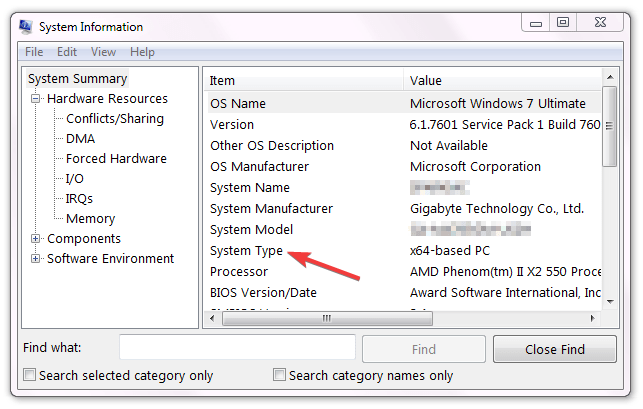The image size is (643, 409).
Task: Select the IRQs tree item
Action: [79, 199]
